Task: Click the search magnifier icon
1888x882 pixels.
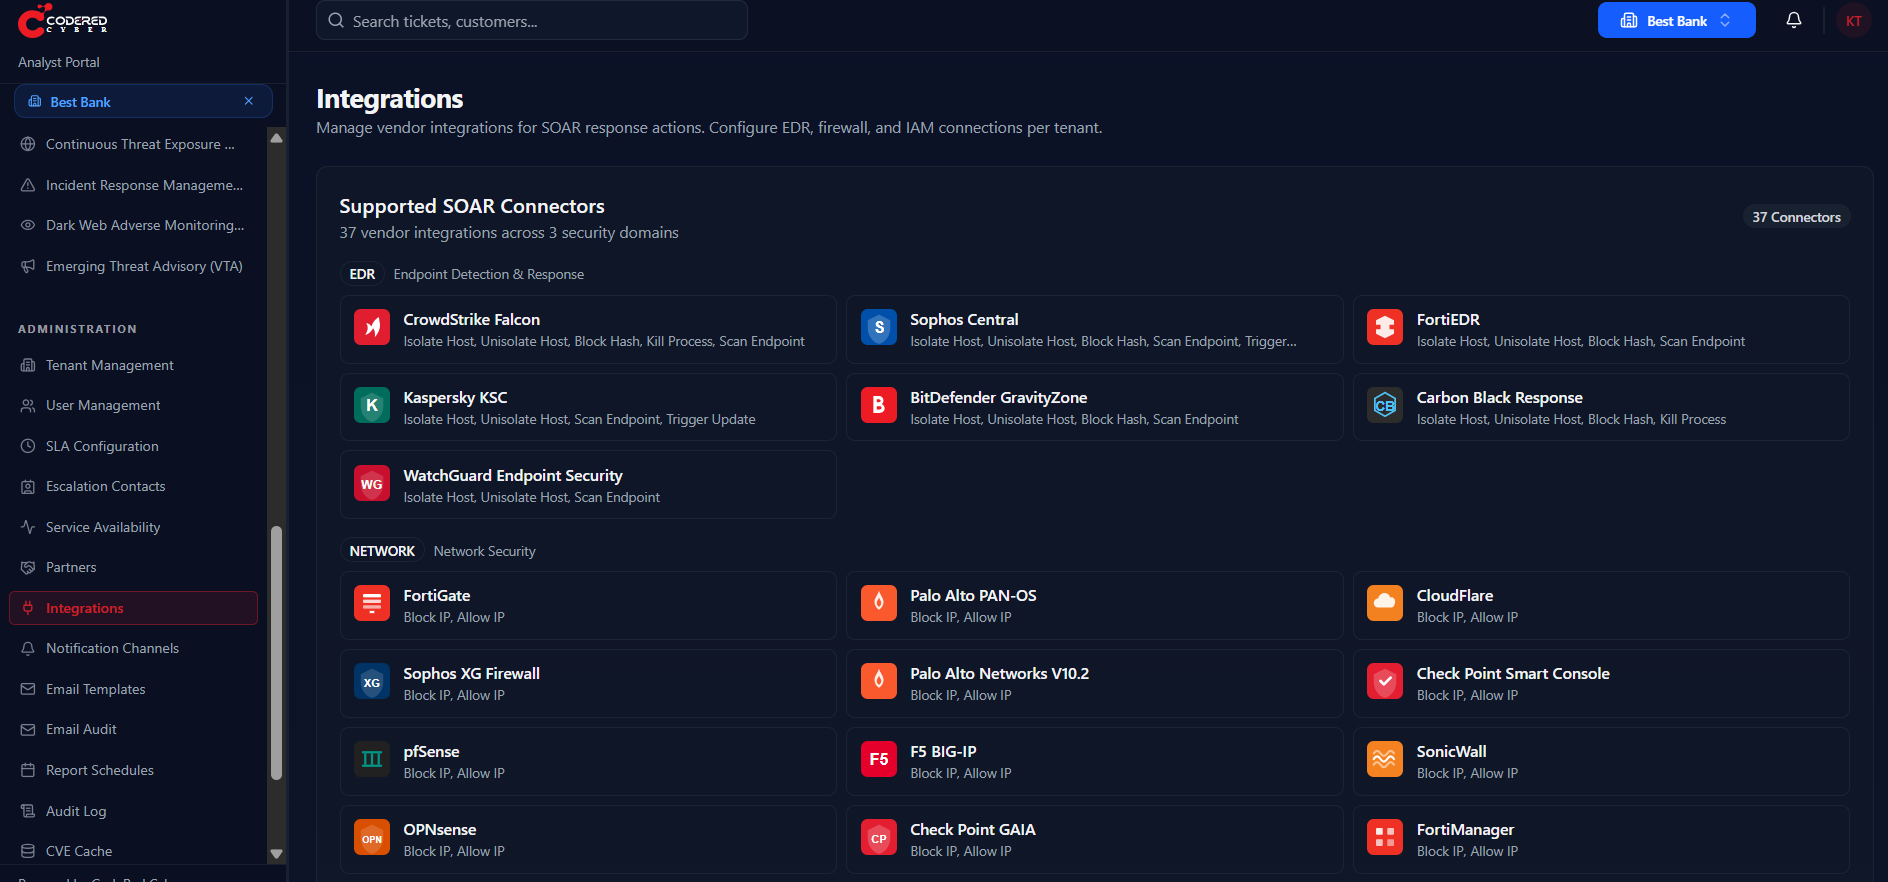Action: [336, 20]
